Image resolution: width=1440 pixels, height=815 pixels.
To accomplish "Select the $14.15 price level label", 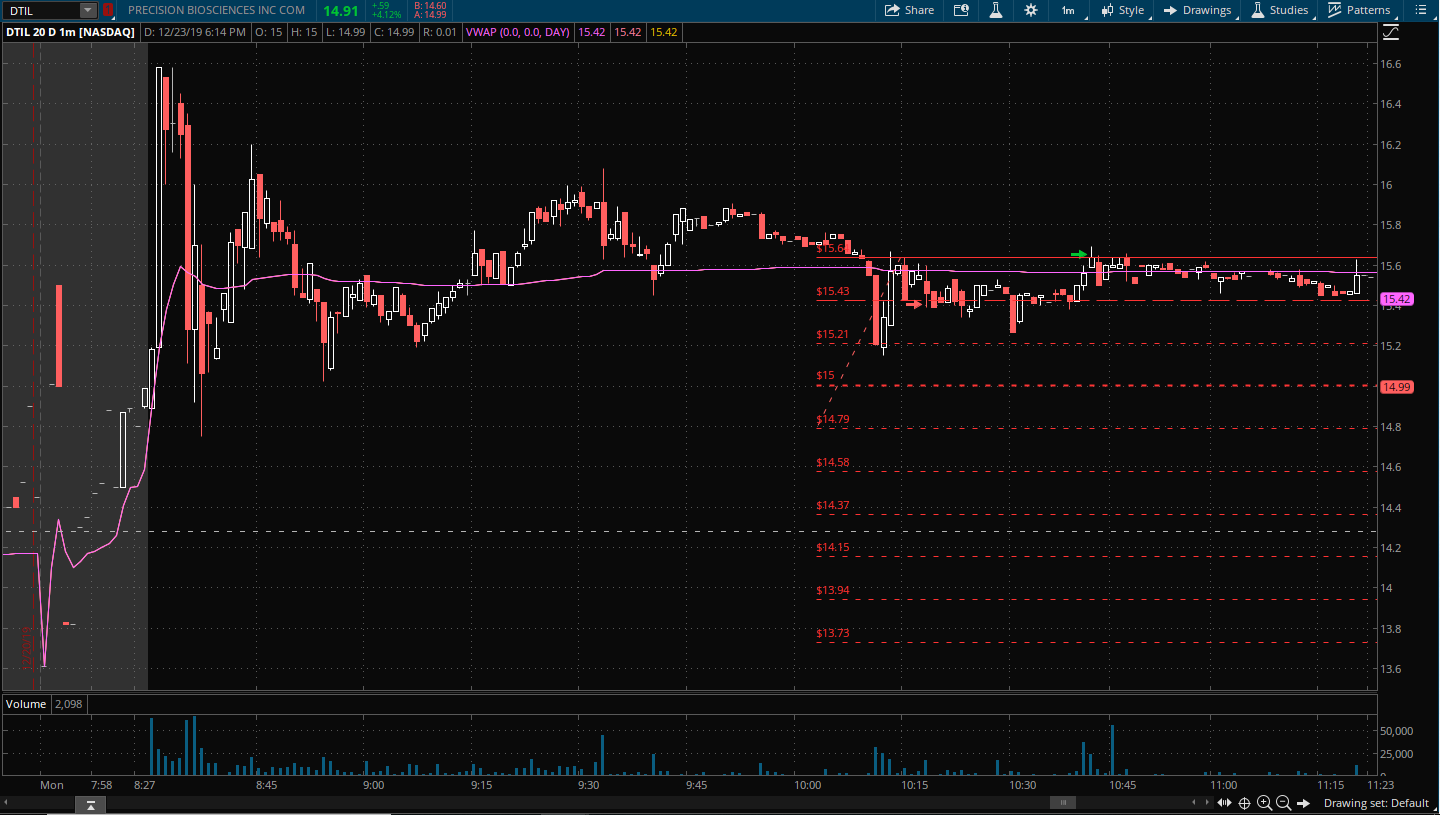I will click(x=833, y=547).
